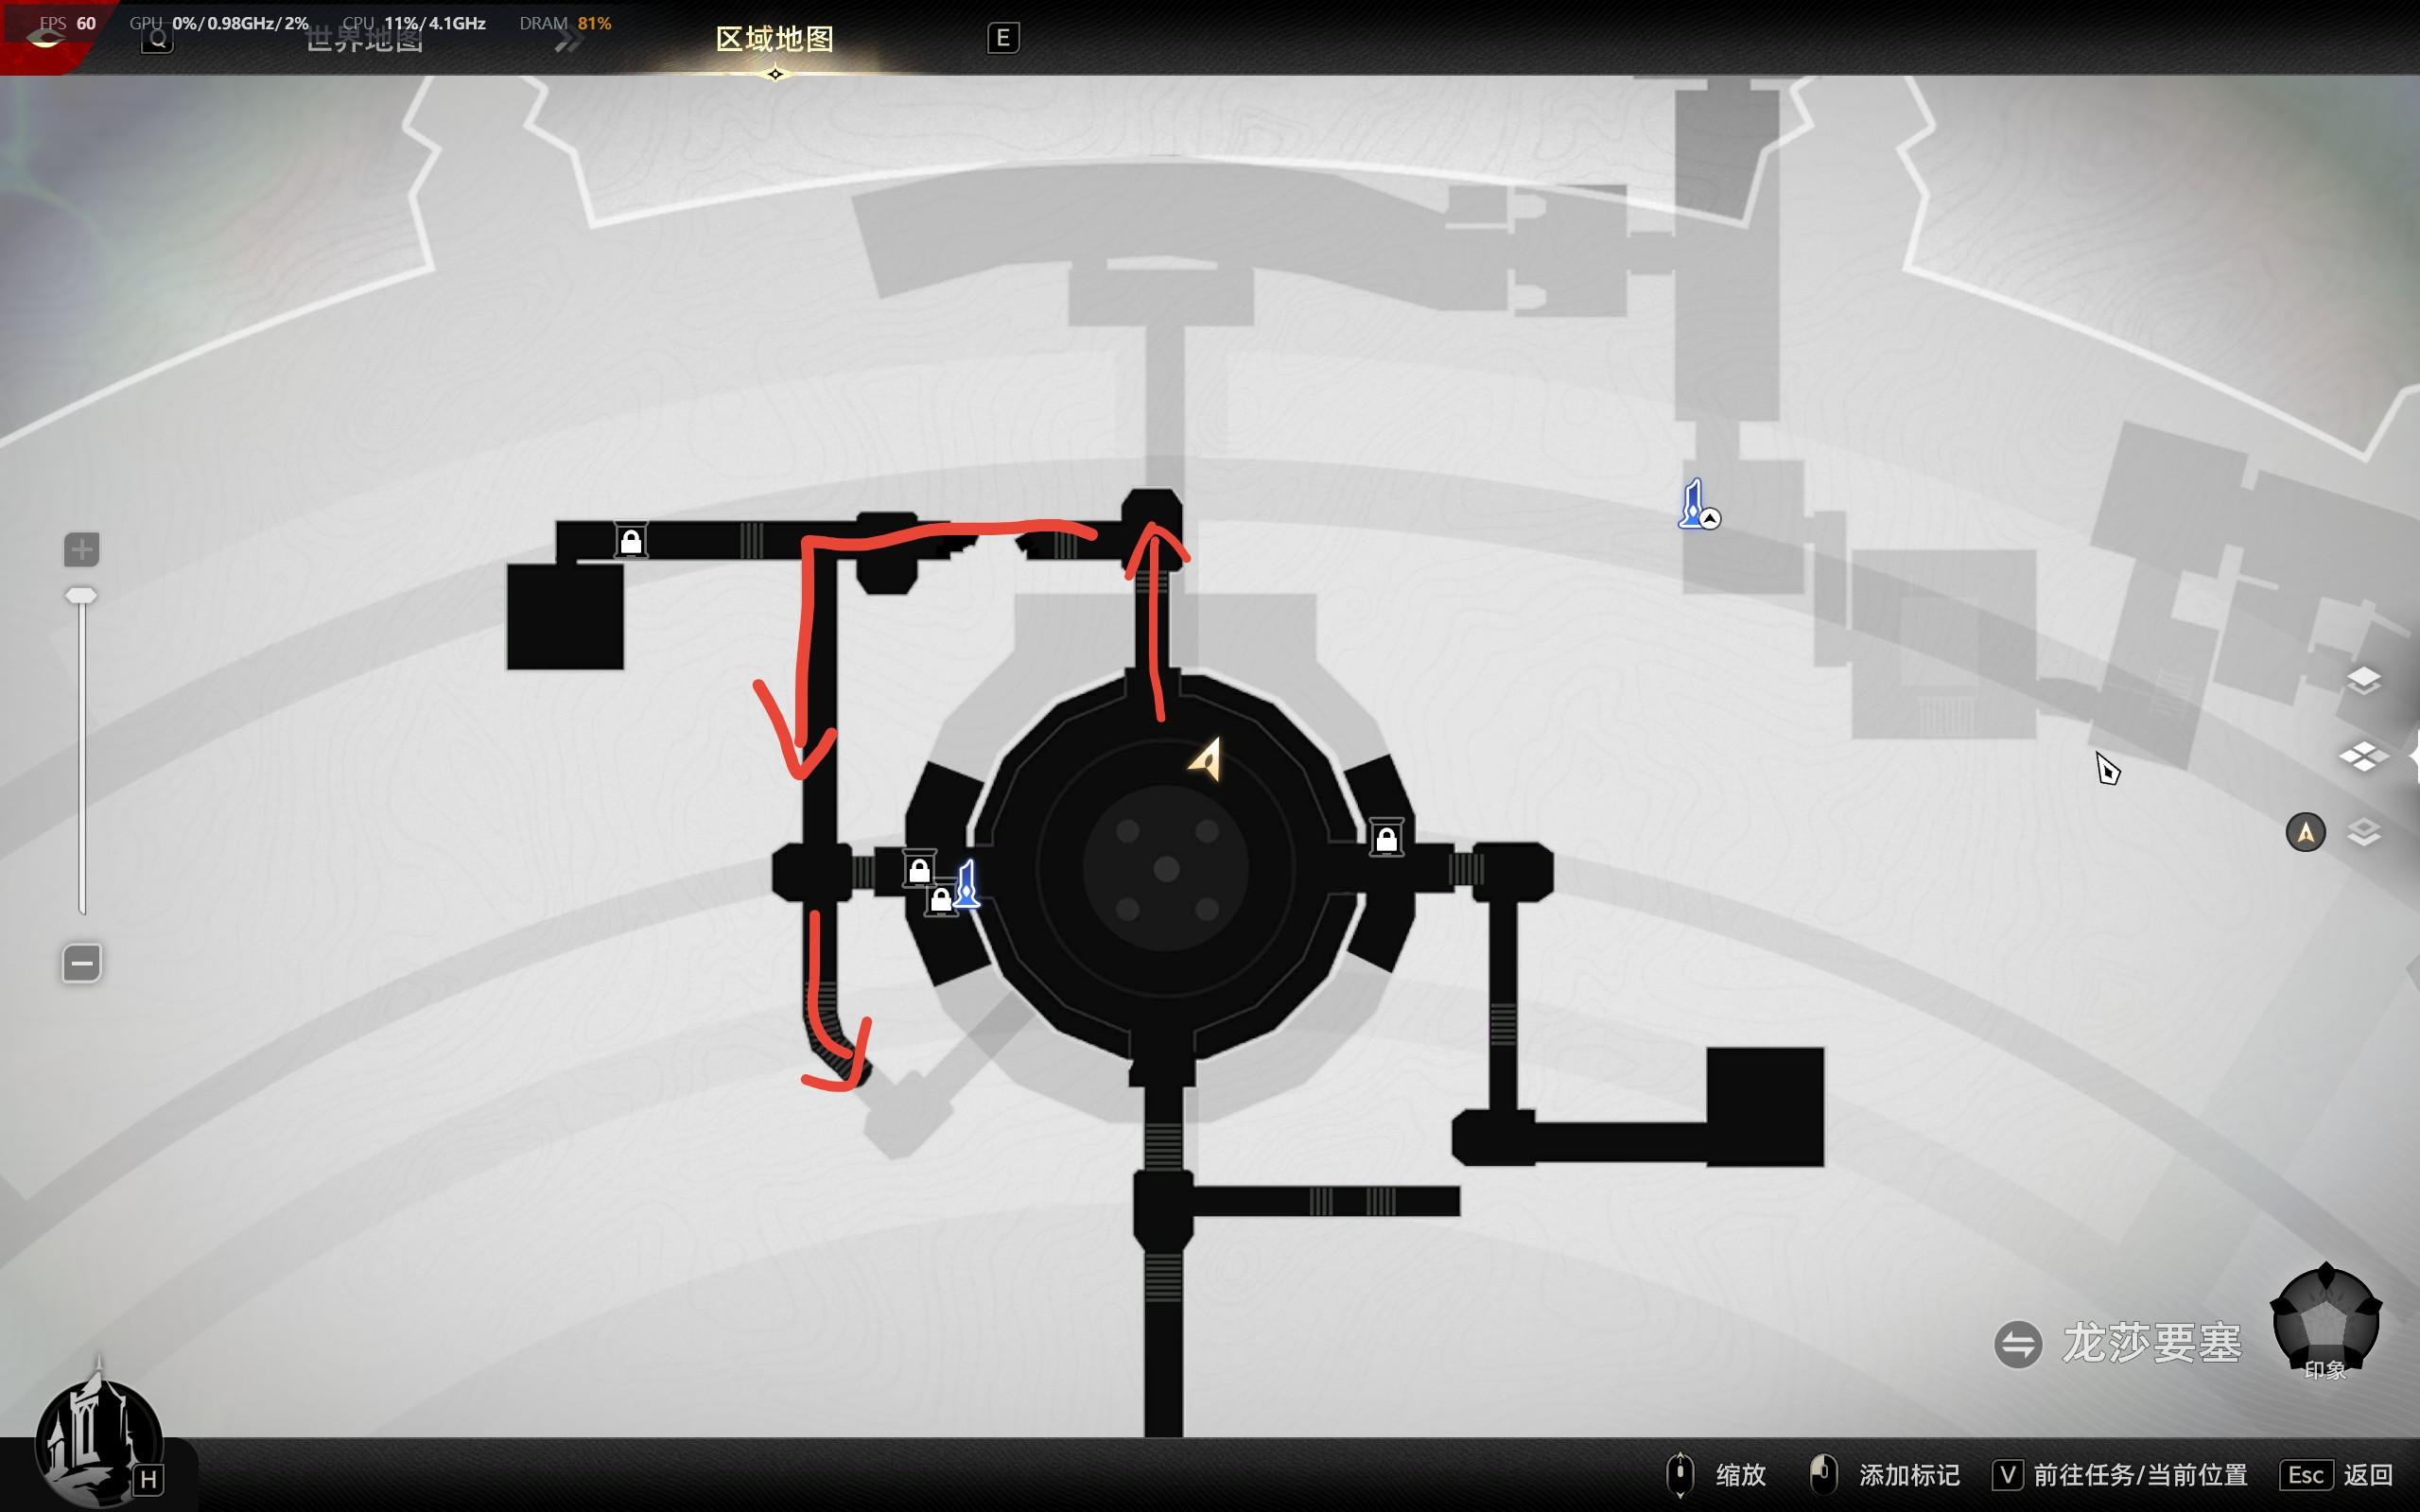
Task: Click the zoom in plus button
Action: 82,549
